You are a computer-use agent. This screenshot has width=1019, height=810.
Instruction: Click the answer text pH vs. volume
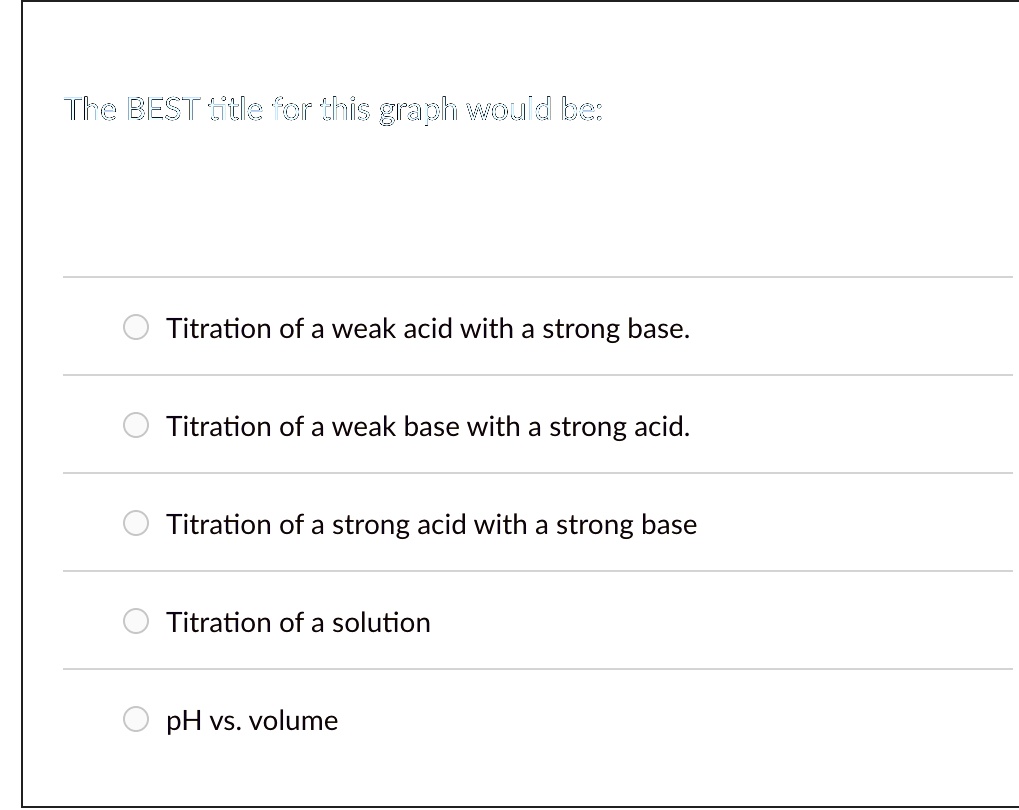click(253, 719)
